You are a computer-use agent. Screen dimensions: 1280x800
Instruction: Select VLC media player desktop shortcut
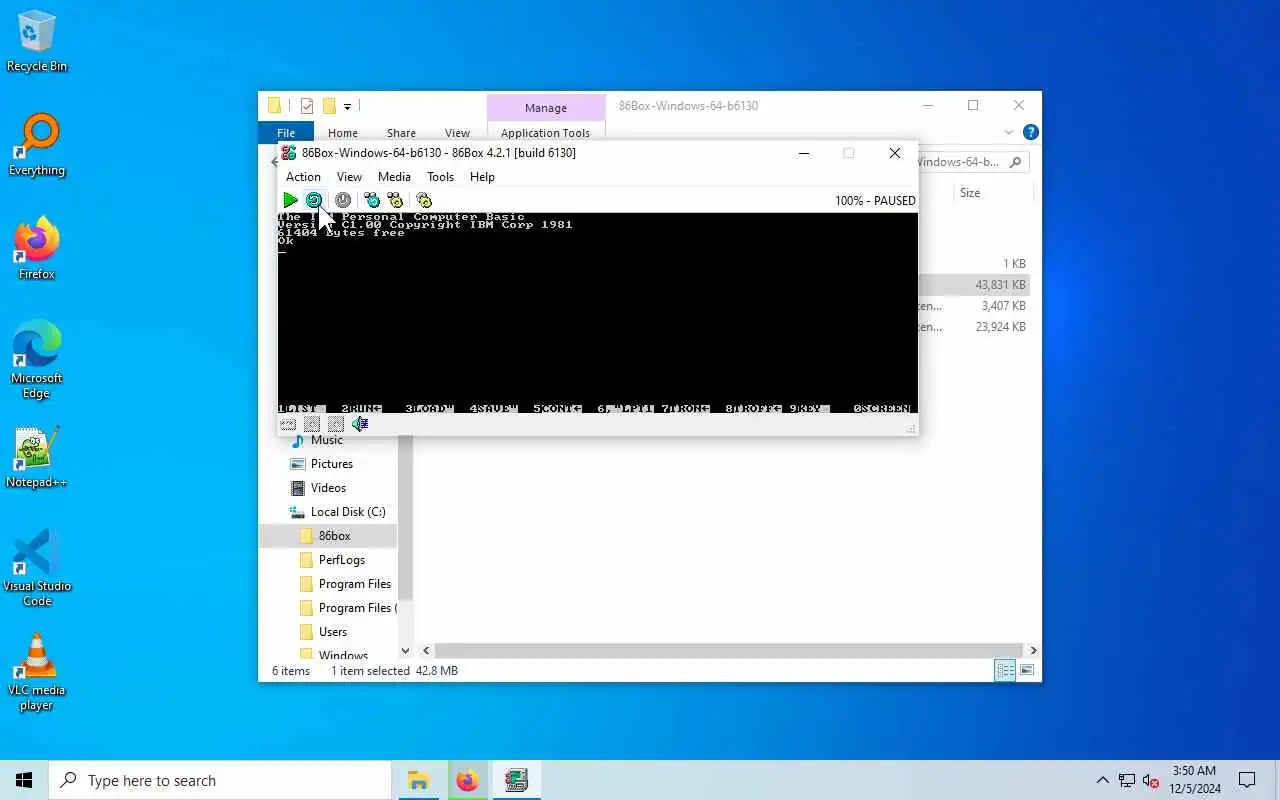pyautogui.click(x=37, y=672)
